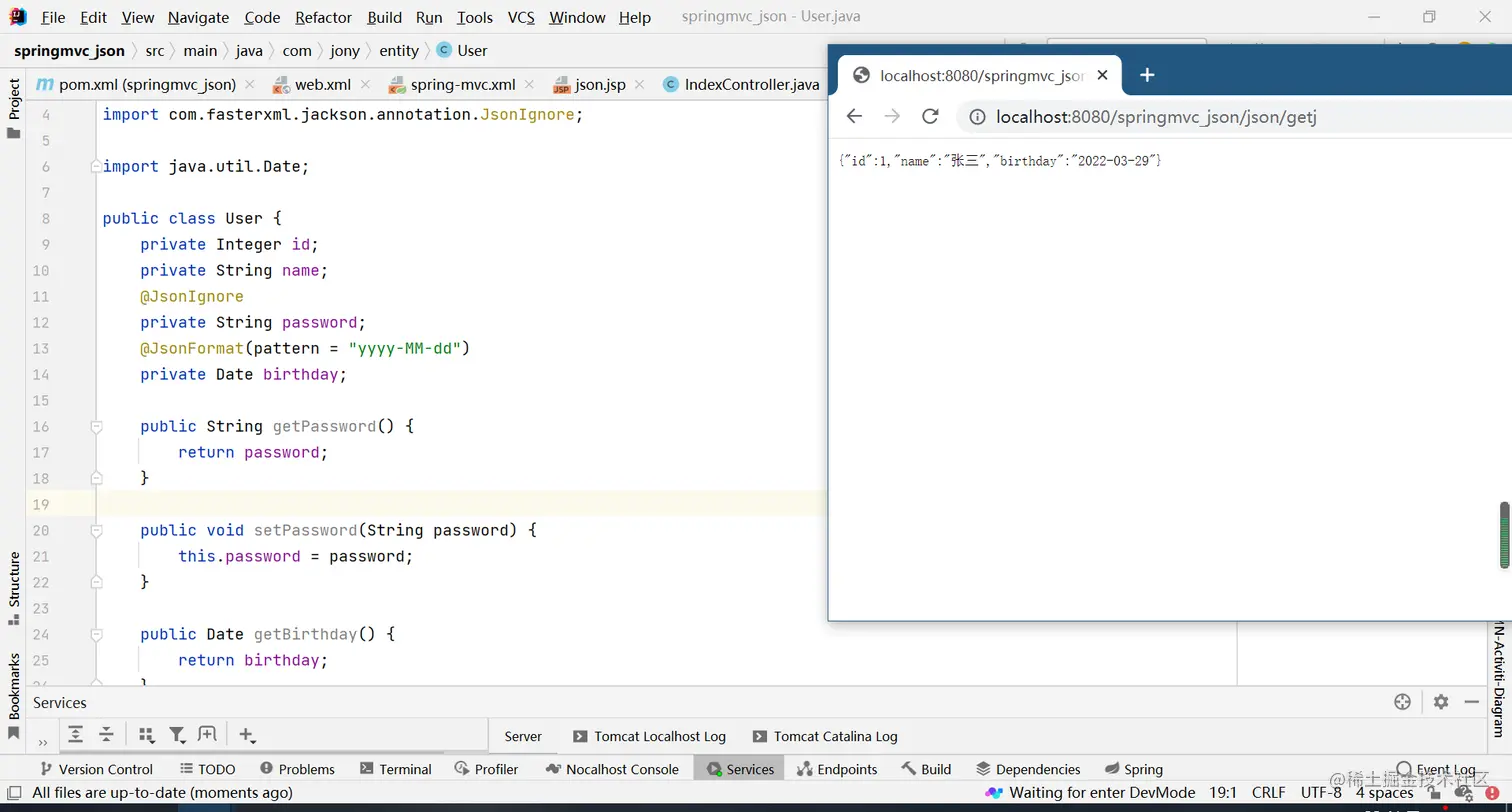Fold the getPassword method at line 16

[96, 426]
